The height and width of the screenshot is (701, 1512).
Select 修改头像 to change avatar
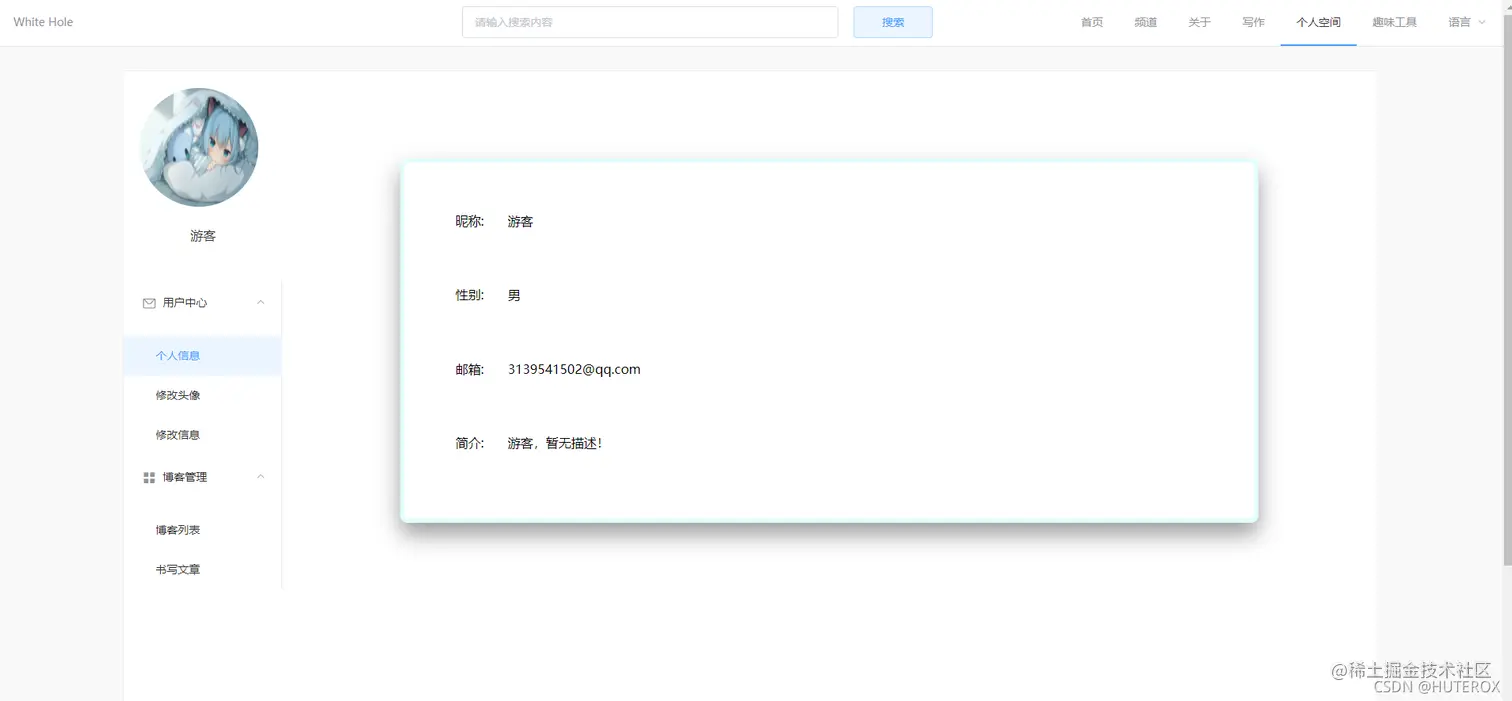point(178,394)
